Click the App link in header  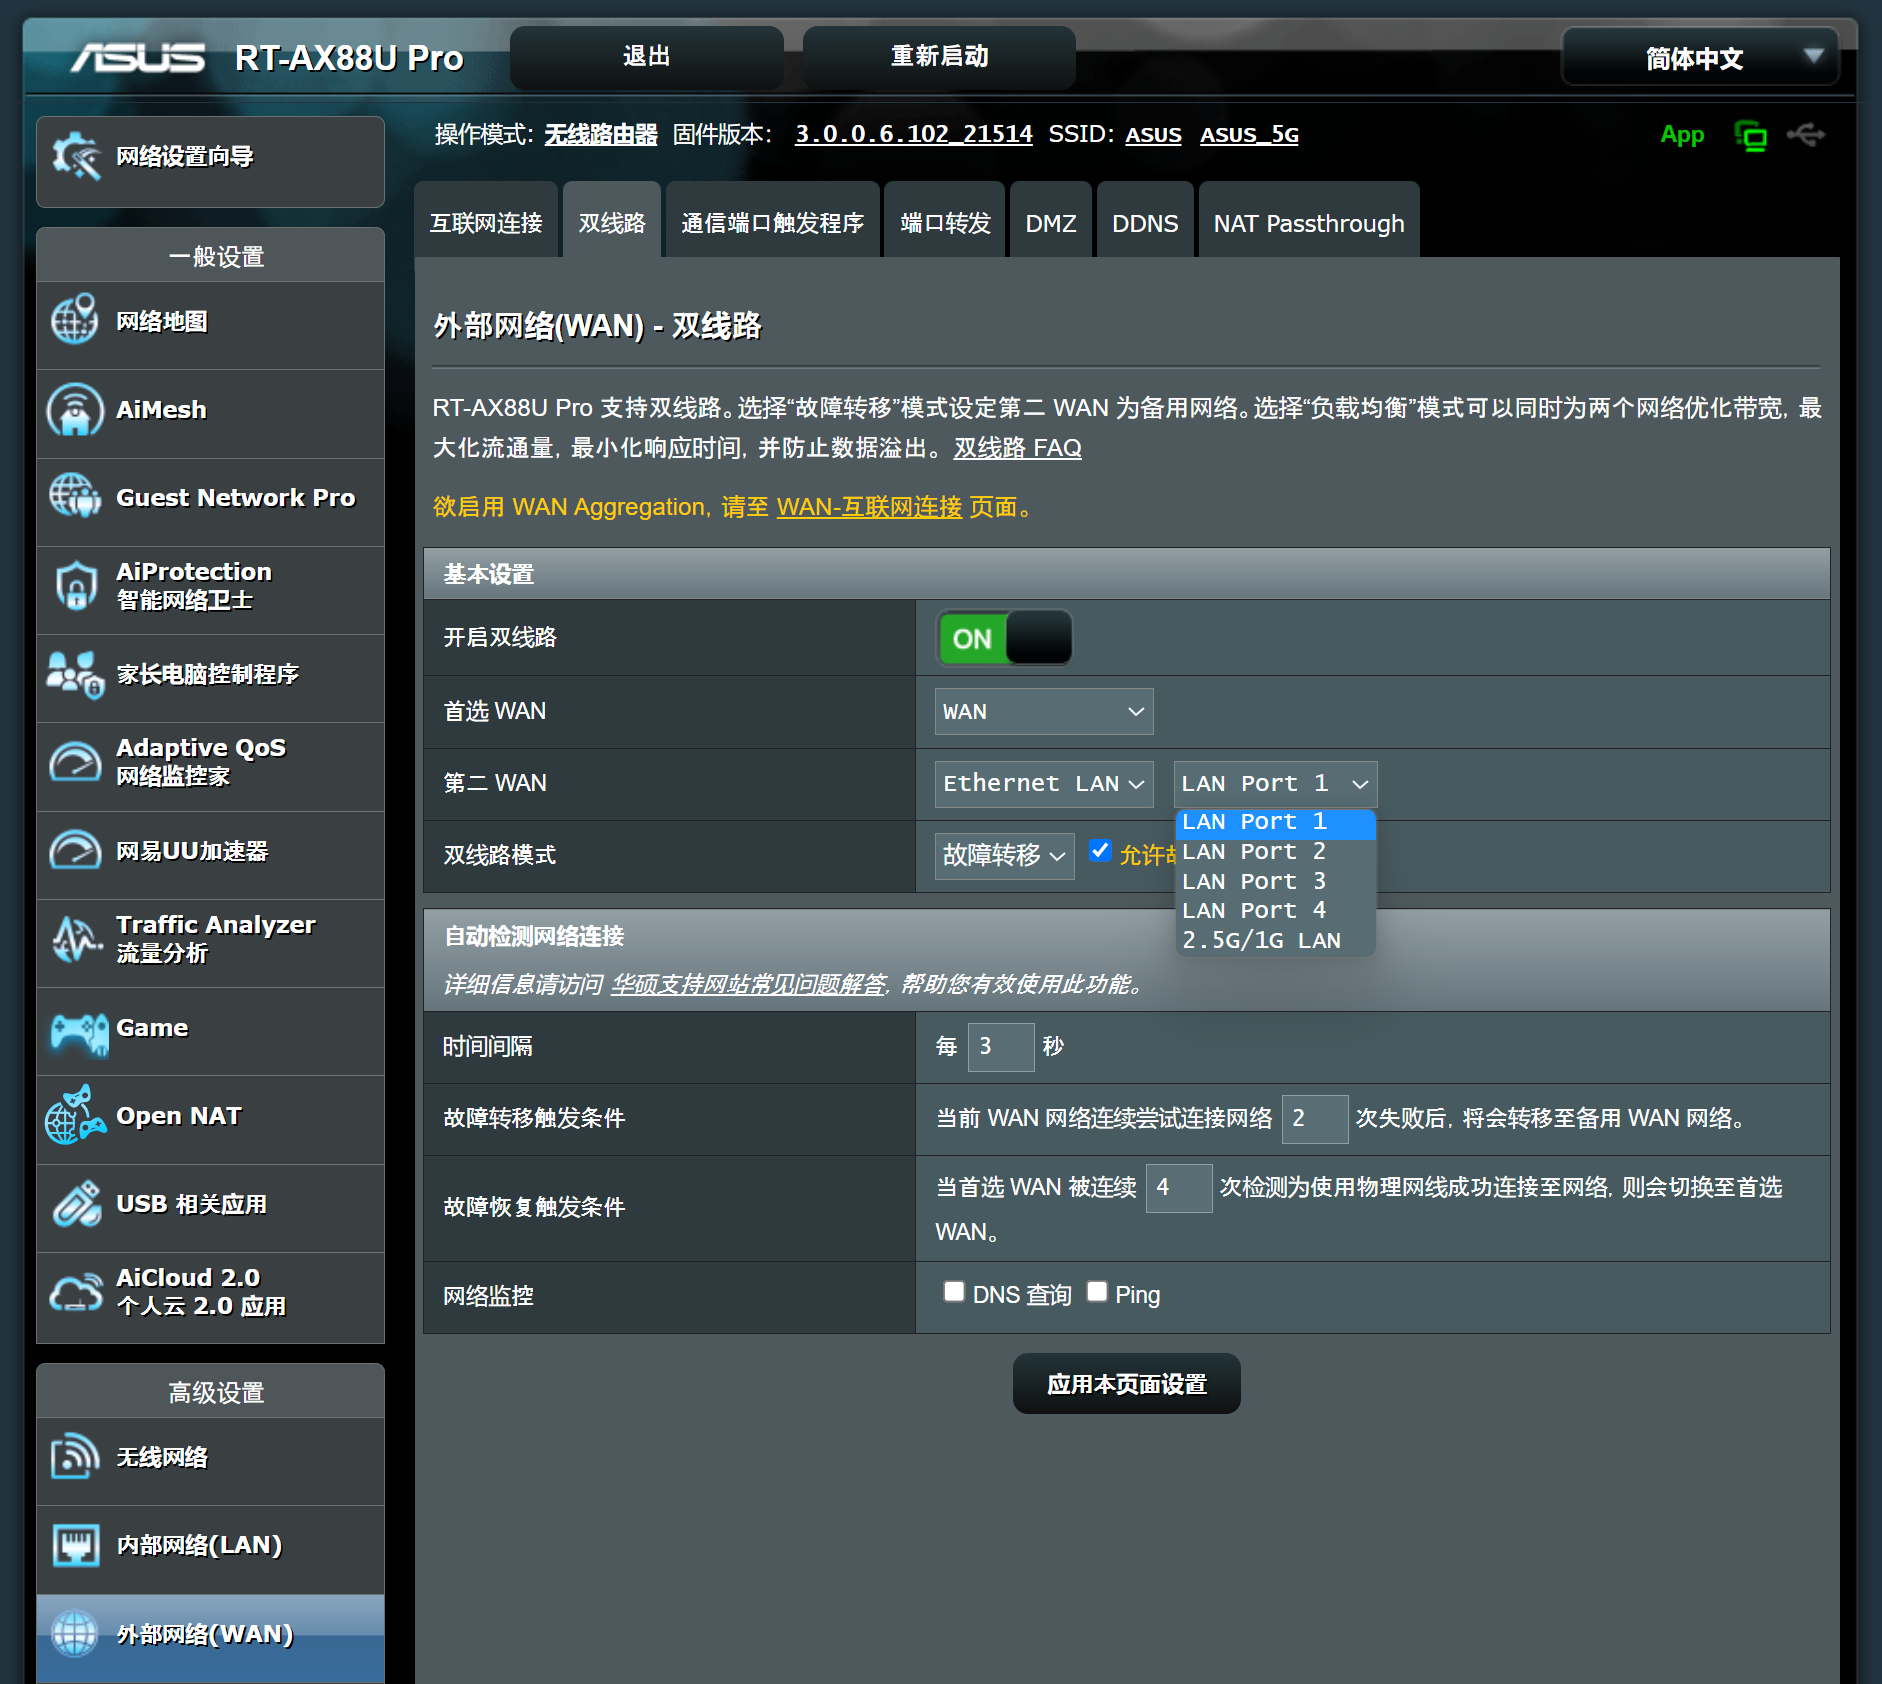tap(1682, 134)
